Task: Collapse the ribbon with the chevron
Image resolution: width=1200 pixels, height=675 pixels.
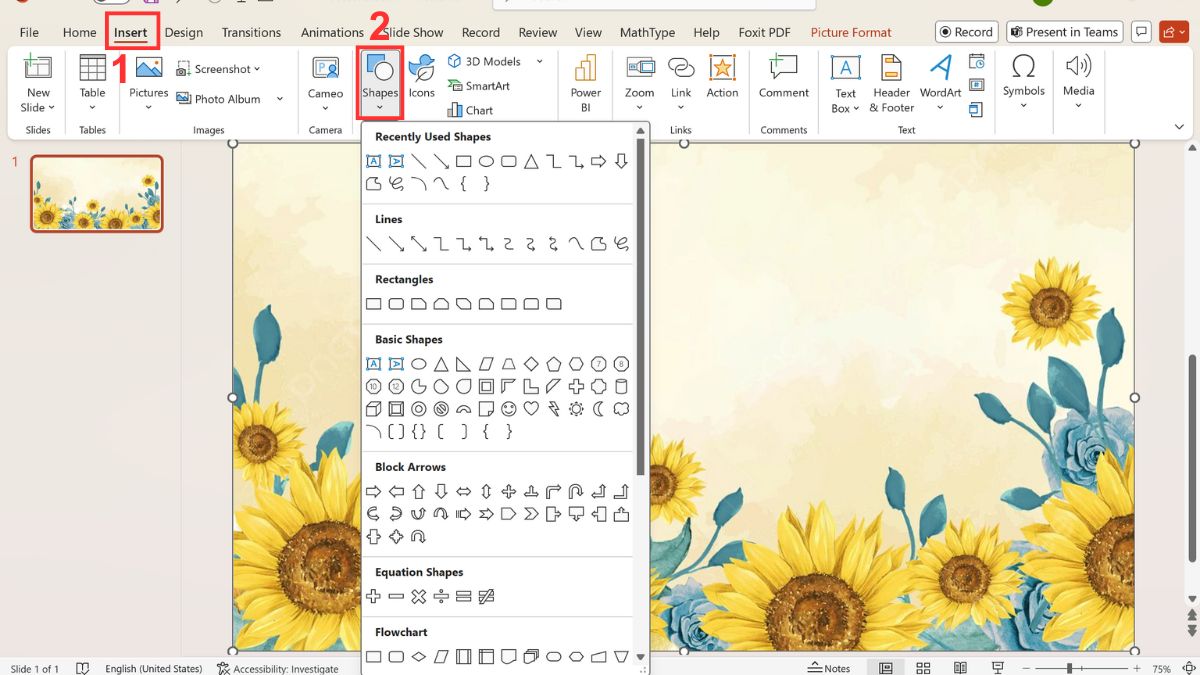Action: 1179,127
